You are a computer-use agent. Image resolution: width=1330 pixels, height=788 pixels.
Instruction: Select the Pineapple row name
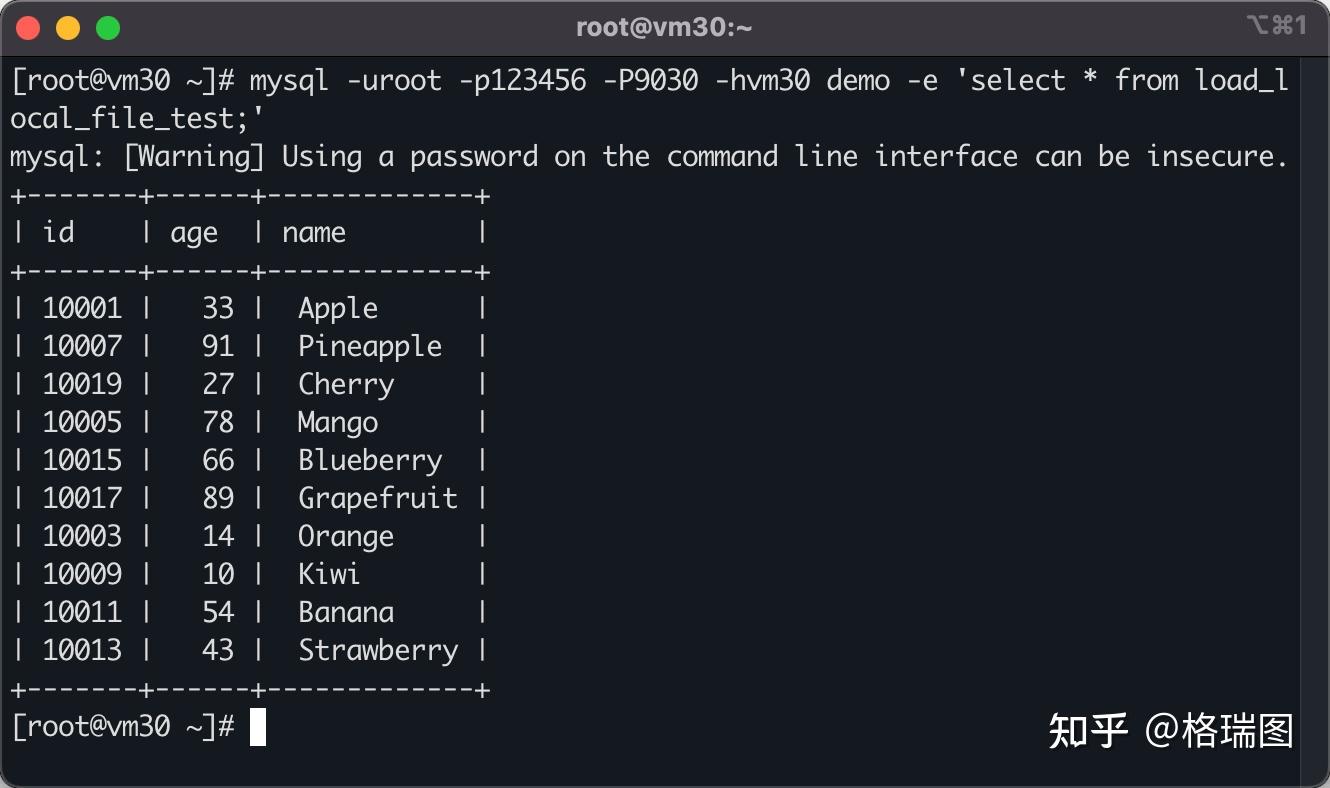370,347
